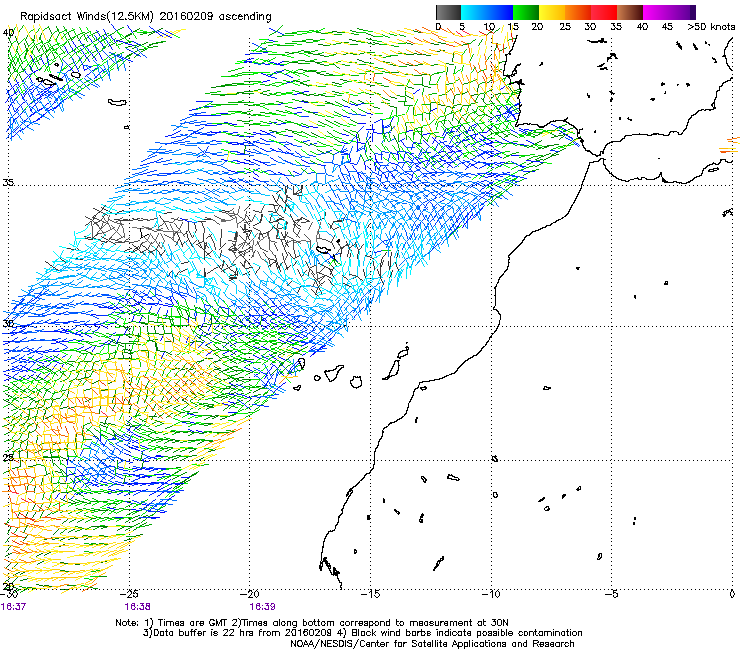Click the green 15–20 knots legend segment
The height and width of the screenshot is (650, 740).
click(x=526, y=12)
